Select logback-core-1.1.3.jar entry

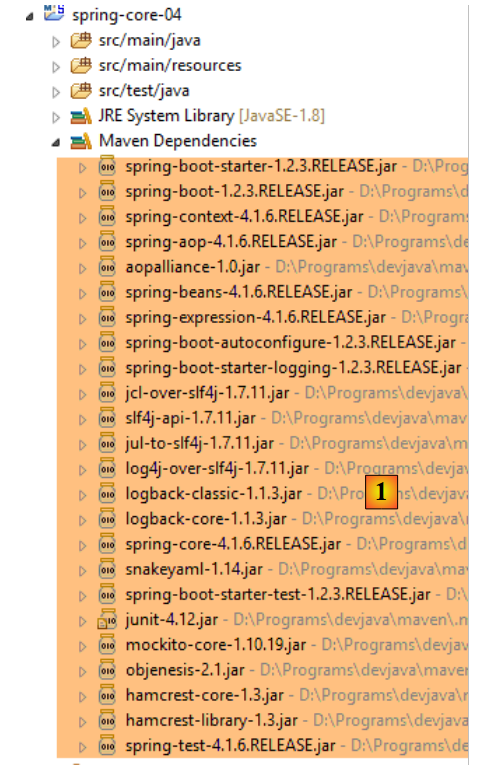click(x=206, y=519)
